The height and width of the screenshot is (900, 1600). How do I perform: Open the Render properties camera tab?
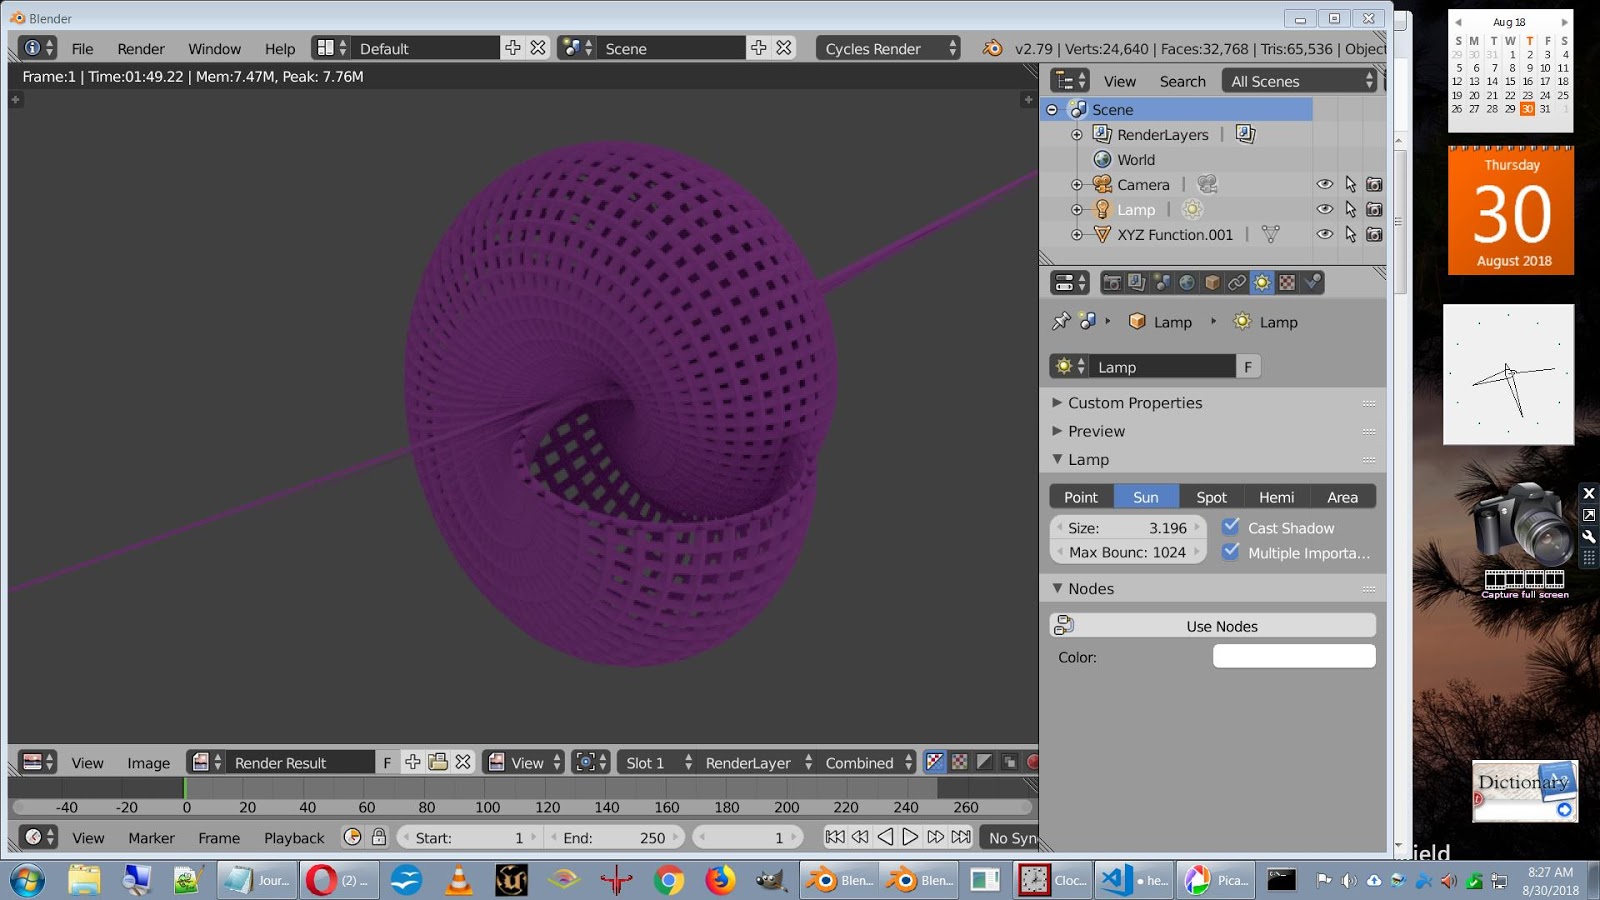click(x=1111, y=283)
